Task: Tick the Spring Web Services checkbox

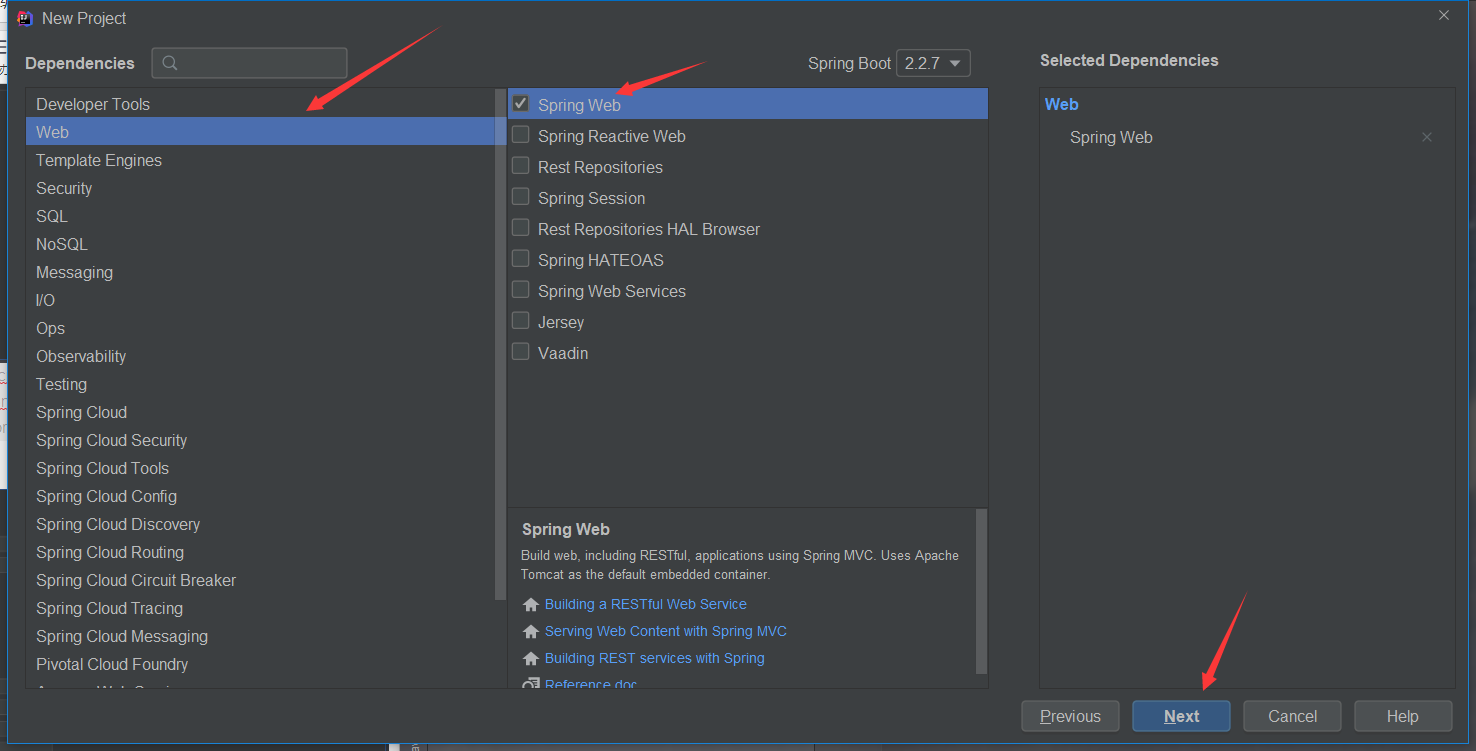Action: 521,289
